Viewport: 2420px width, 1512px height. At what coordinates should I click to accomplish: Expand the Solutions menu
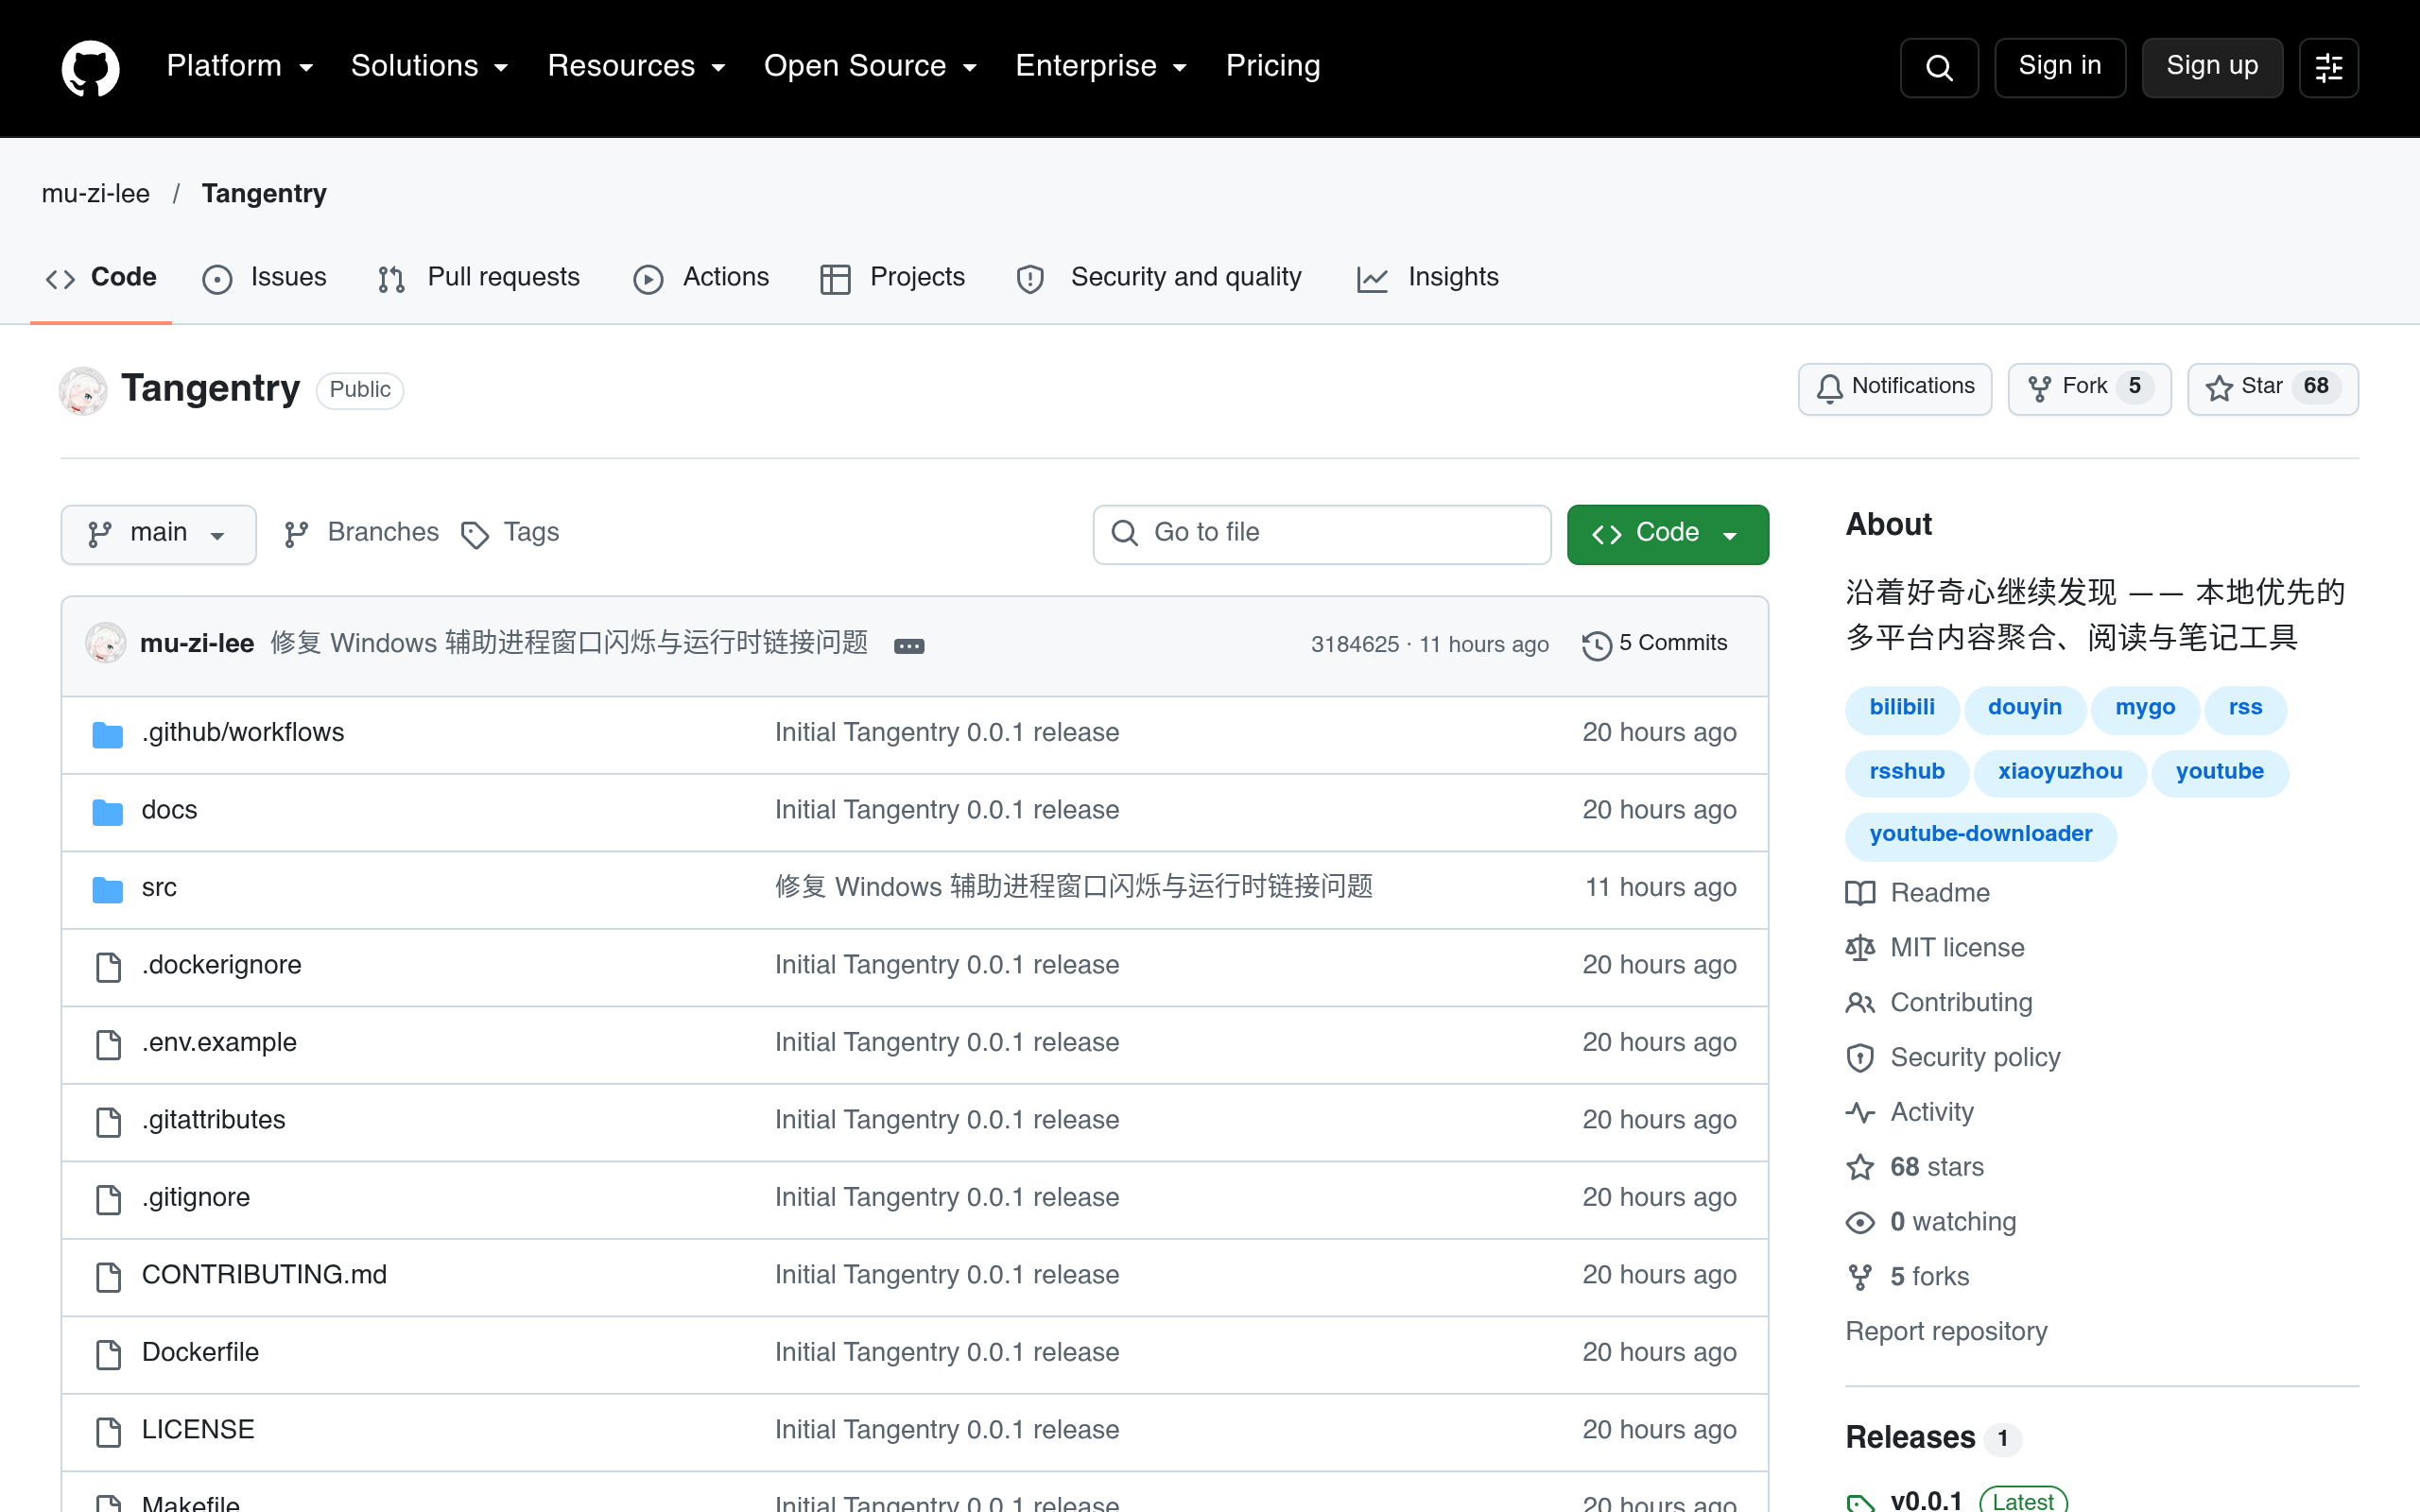430,66
